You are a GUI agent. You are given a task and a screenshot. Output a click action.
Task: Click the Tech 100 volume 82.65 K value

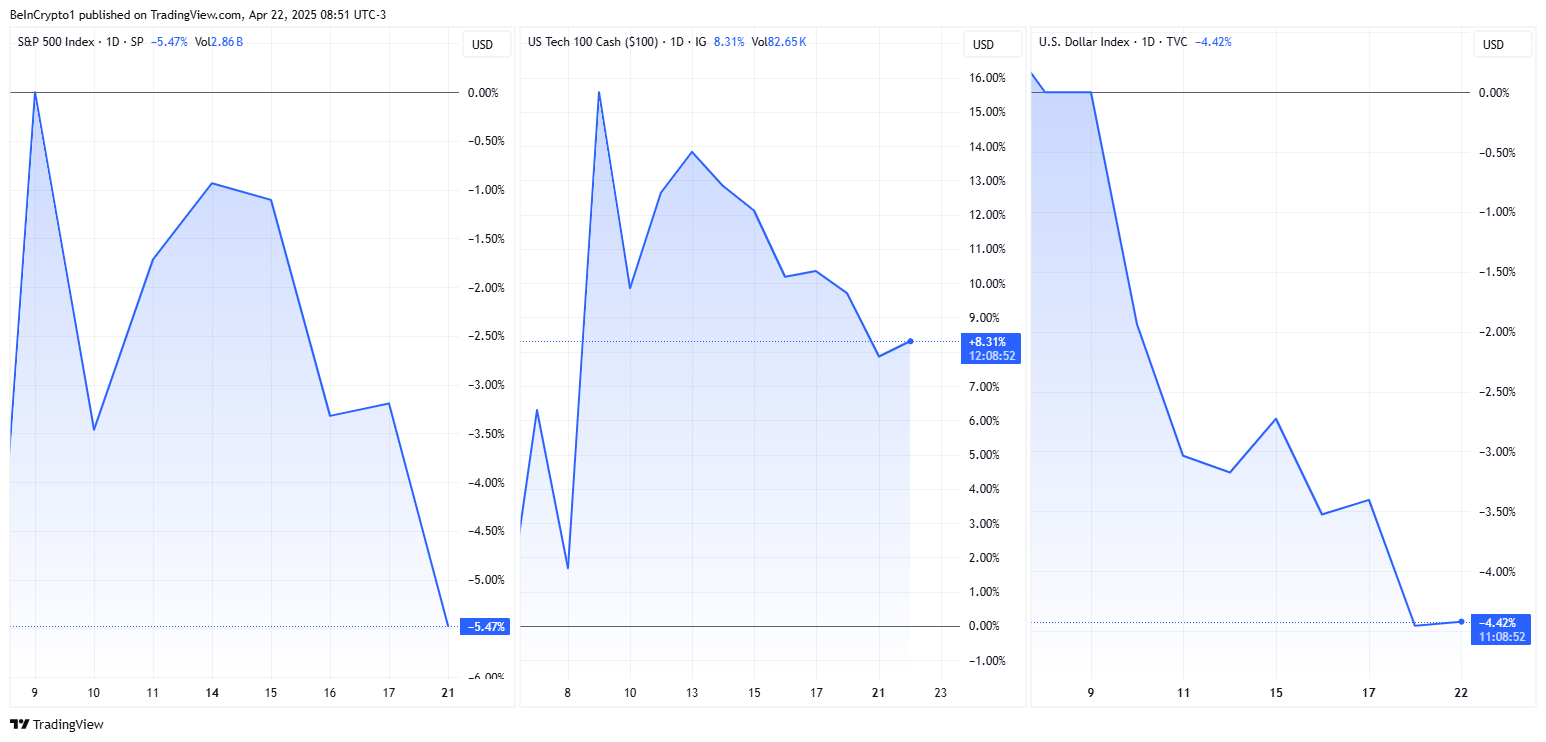pos(787,42)
